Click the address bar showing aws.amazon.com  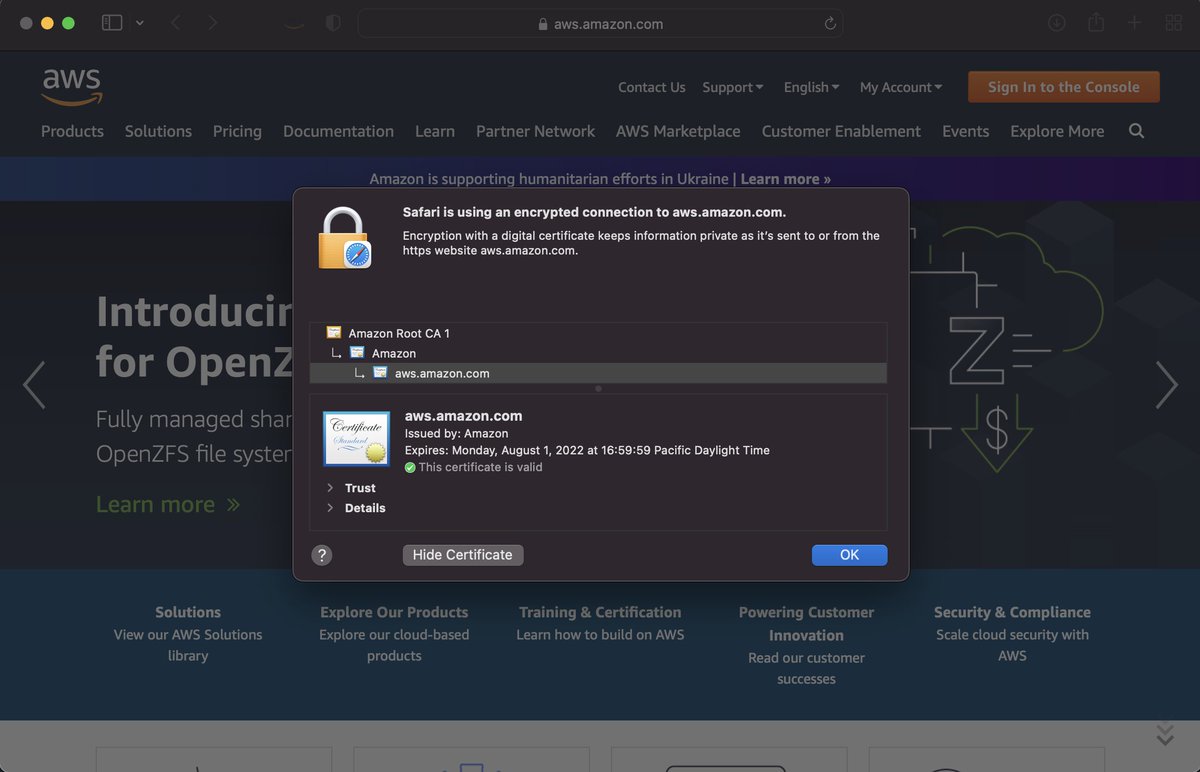coord(600,24)
